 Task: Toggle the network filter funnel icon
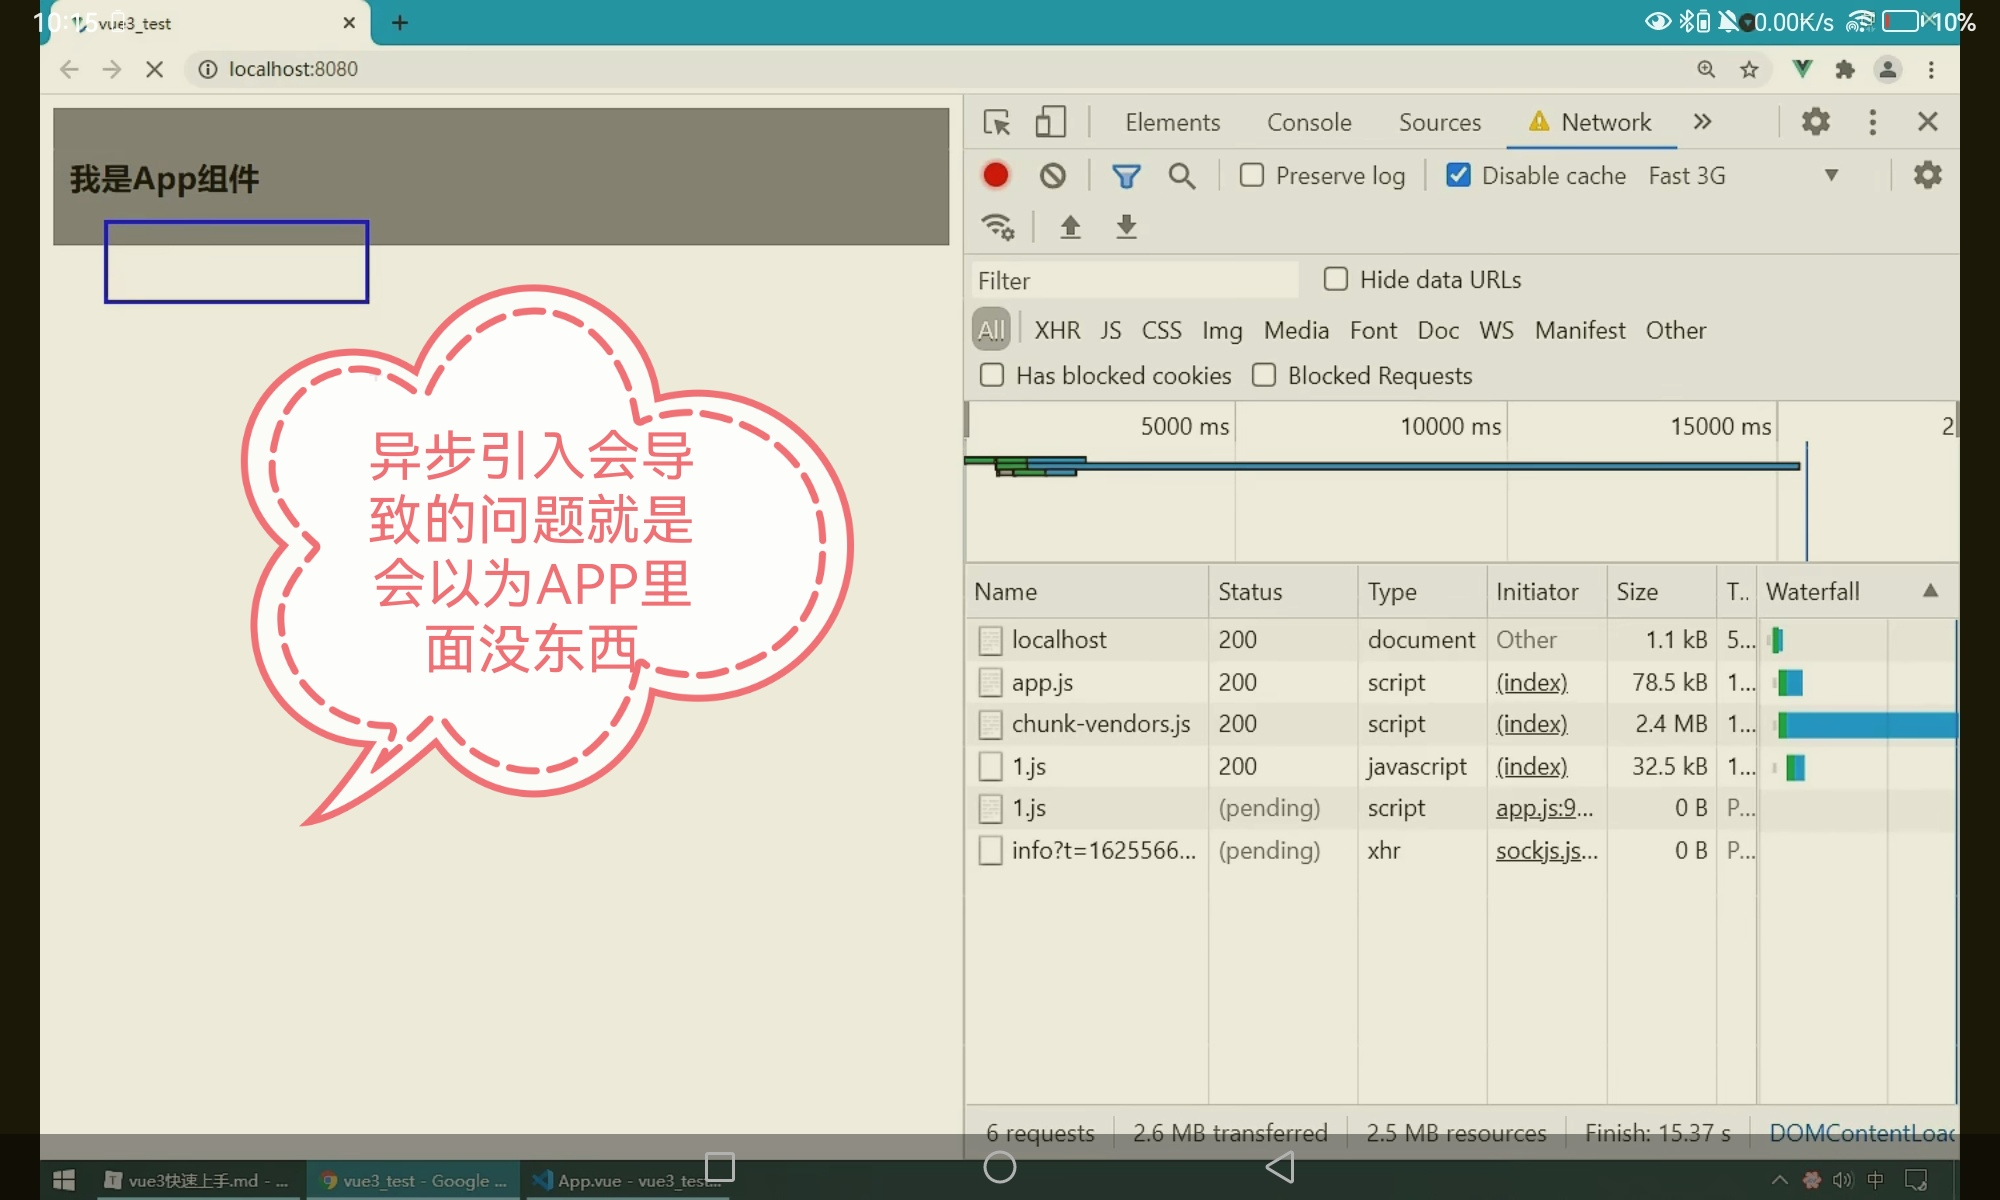coord(1126,176)
